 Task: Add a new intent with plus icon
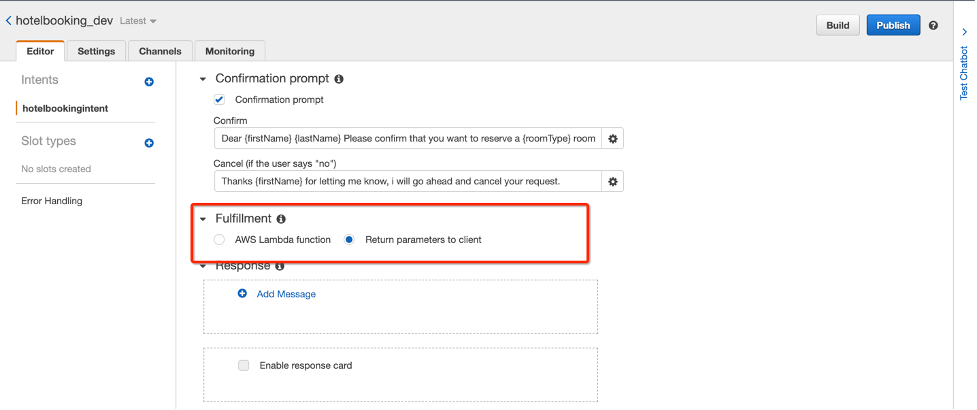pyautogui.click(x=149, y=82)
